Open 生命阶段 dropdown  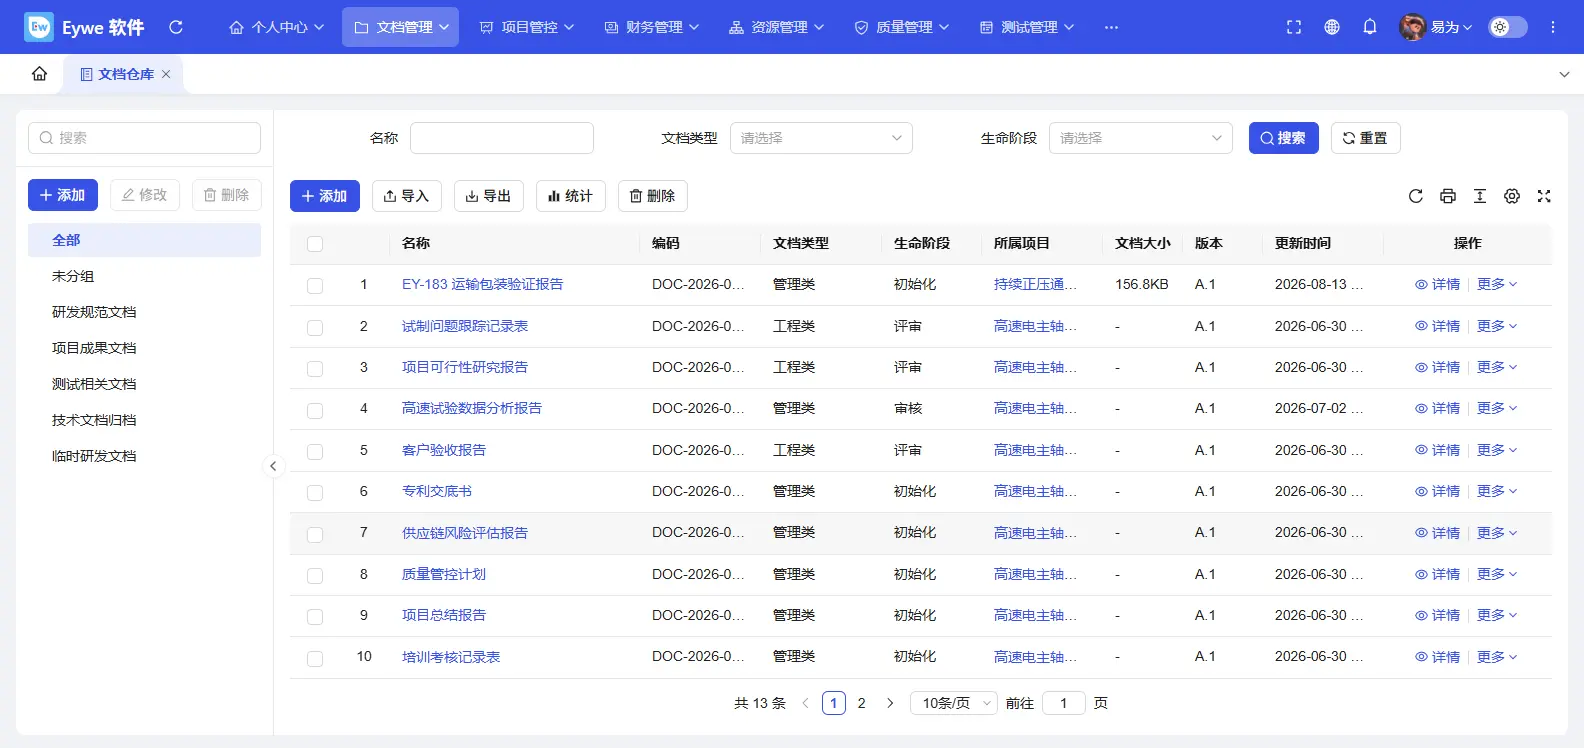point(1141,138)
